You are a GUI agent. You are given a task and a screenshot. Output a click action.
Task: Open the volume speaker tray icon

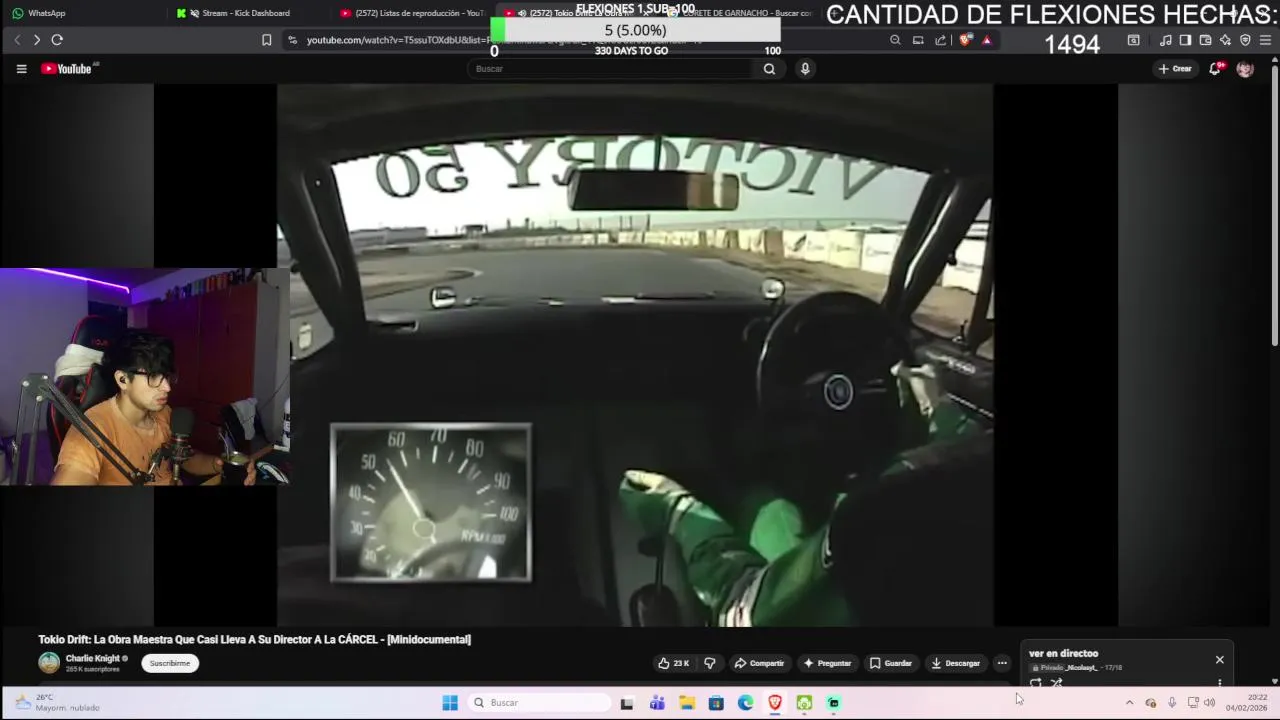1209,703
